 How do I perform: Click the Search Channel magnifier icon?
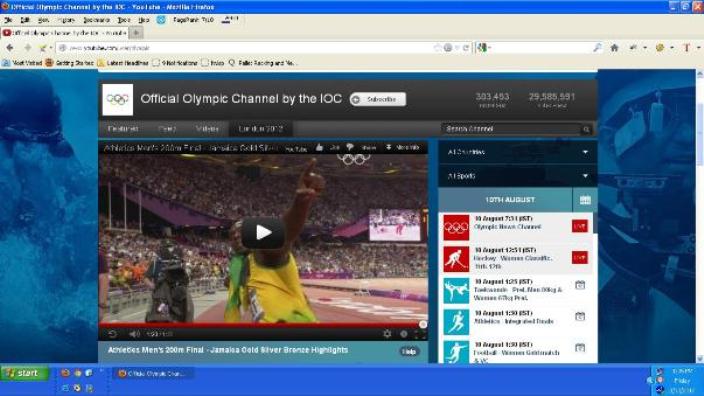(586, 129)
